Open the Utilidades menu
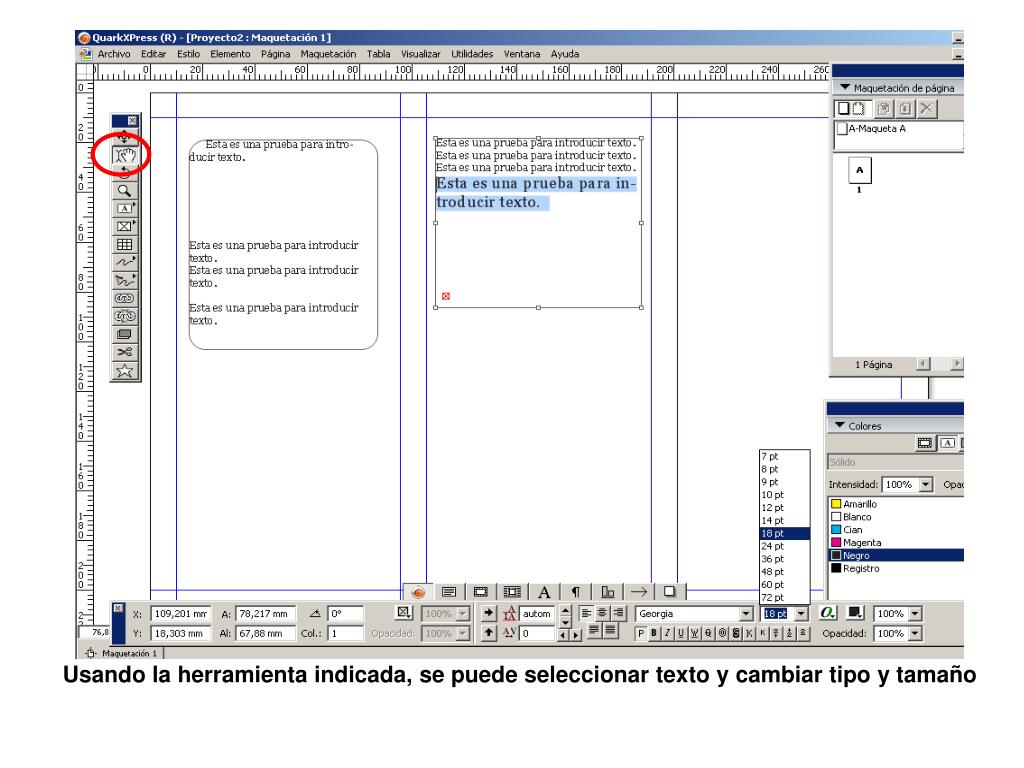Screen dimensions: 1024x768 472,54
